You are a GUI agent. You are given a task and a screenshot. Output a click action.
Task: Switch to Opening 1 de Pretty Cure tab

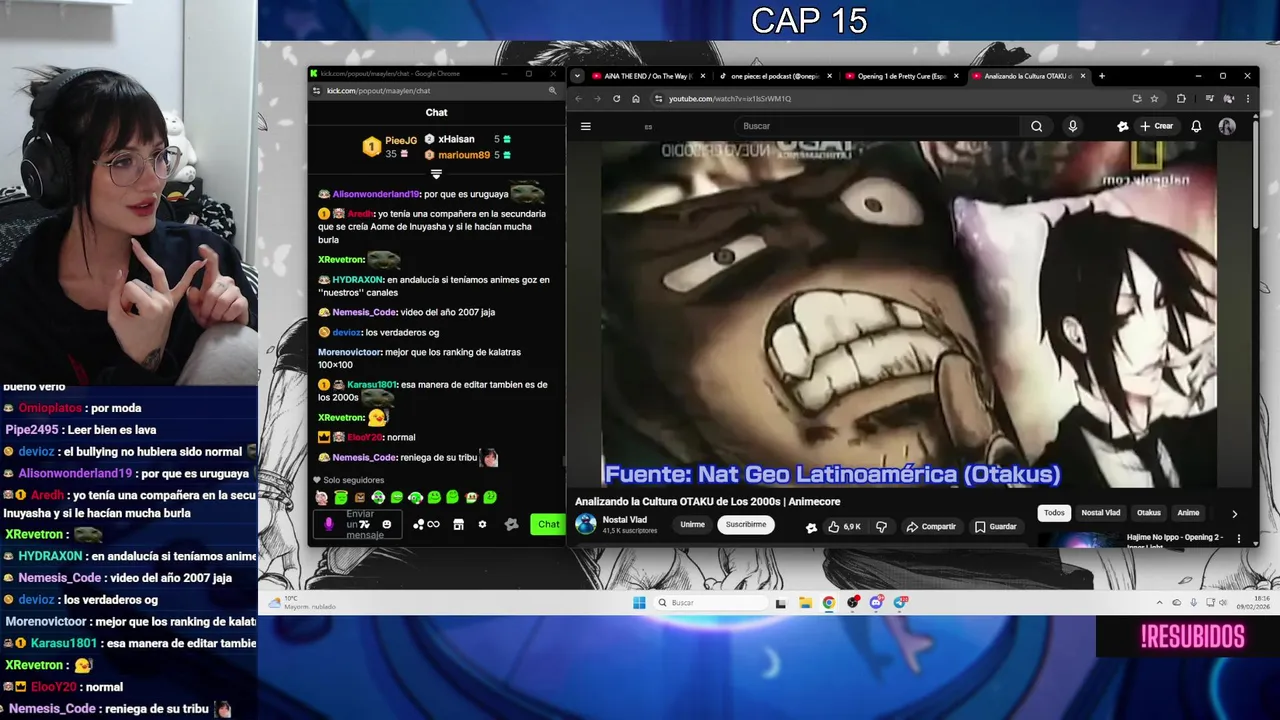coord(900,76)
